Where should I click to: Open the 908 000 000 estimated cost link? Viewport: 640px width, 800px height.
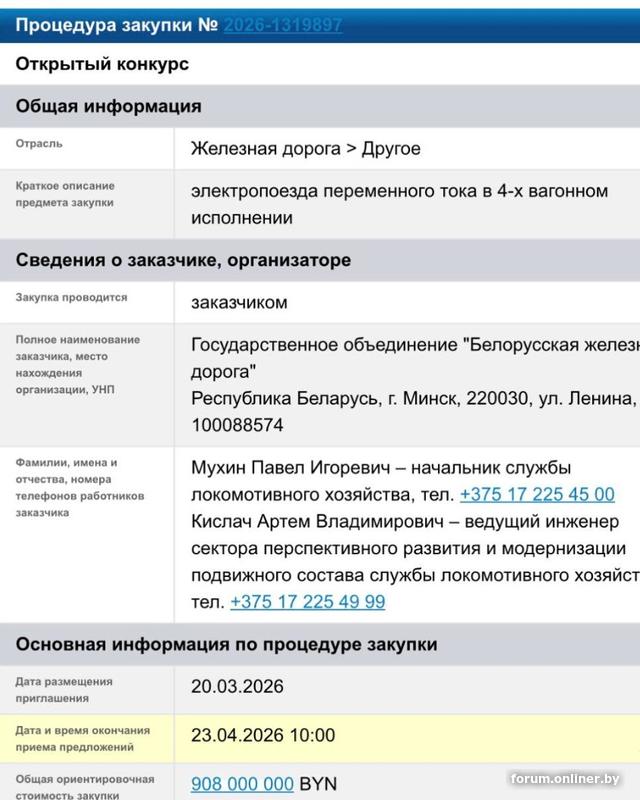point(242,784)
